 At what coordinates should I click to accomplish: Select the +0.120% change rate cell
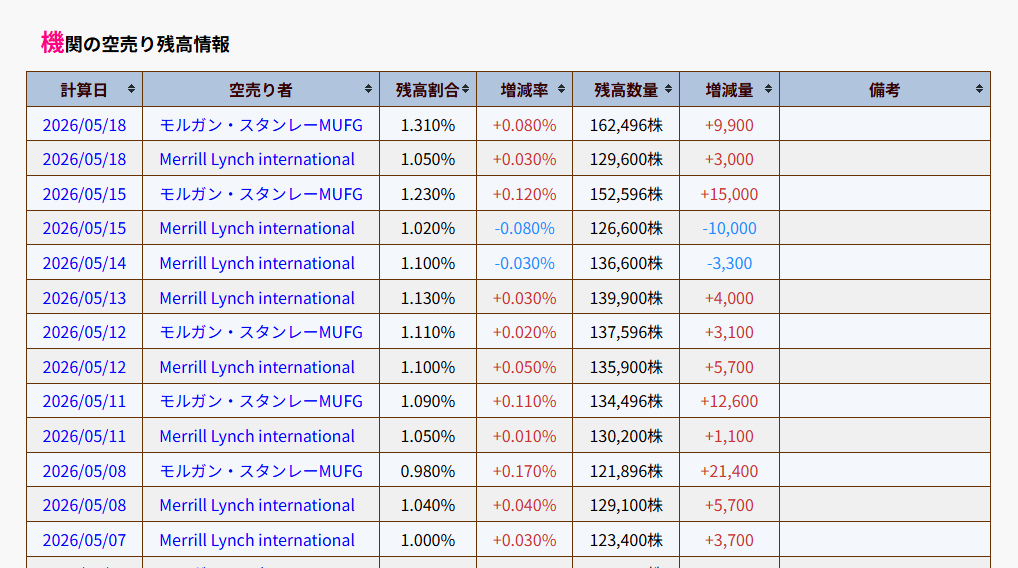tap(525, 194)
